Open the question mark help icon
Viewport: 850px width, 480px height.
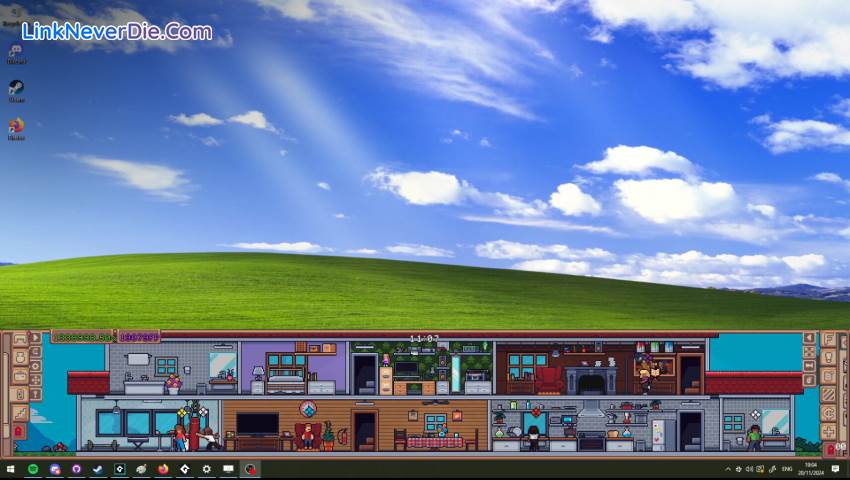click(36, 395)
